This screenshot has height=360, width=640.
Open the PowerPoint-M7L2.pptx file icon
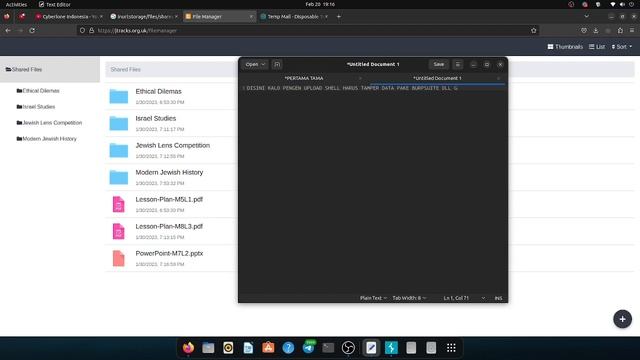(x=118, y=258)
